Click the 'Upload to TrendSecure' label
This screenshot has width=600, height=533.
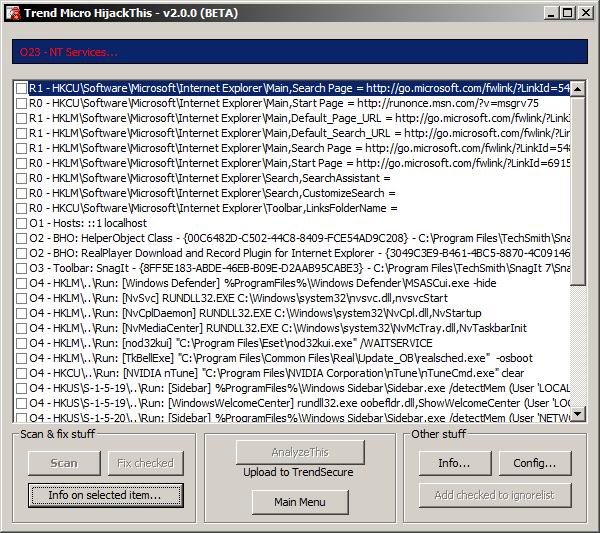pos(298,472)
